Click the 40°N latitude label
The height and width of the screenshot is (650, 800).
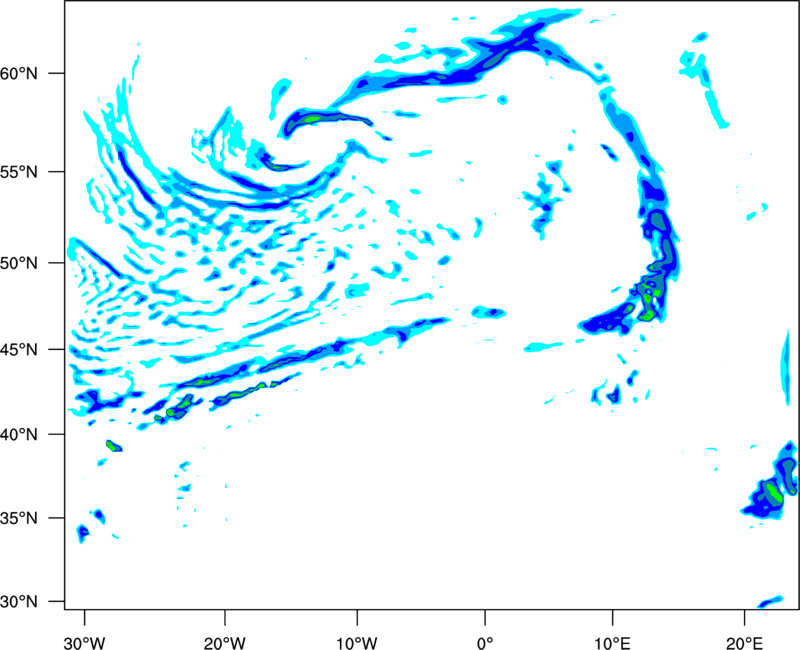pos(19,435)
